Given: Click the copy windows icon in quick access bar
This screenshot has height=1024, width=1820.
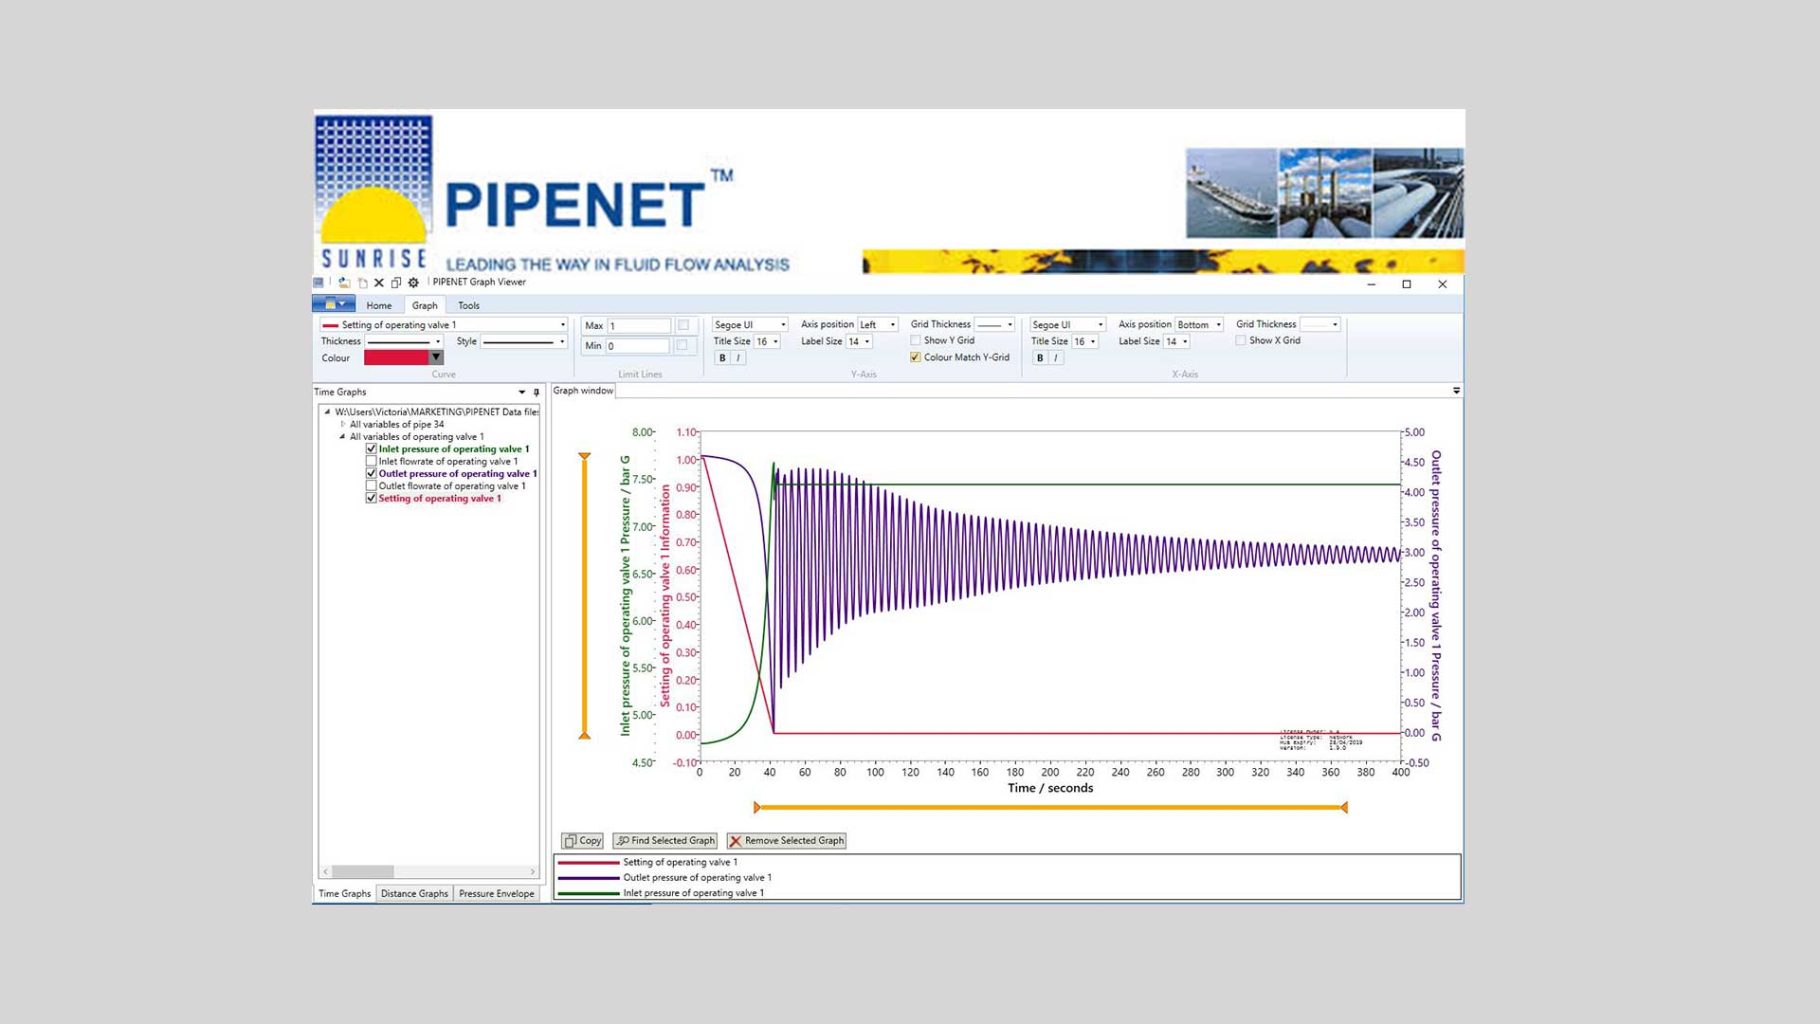Looking at the screenshot, I should point(396,283).
